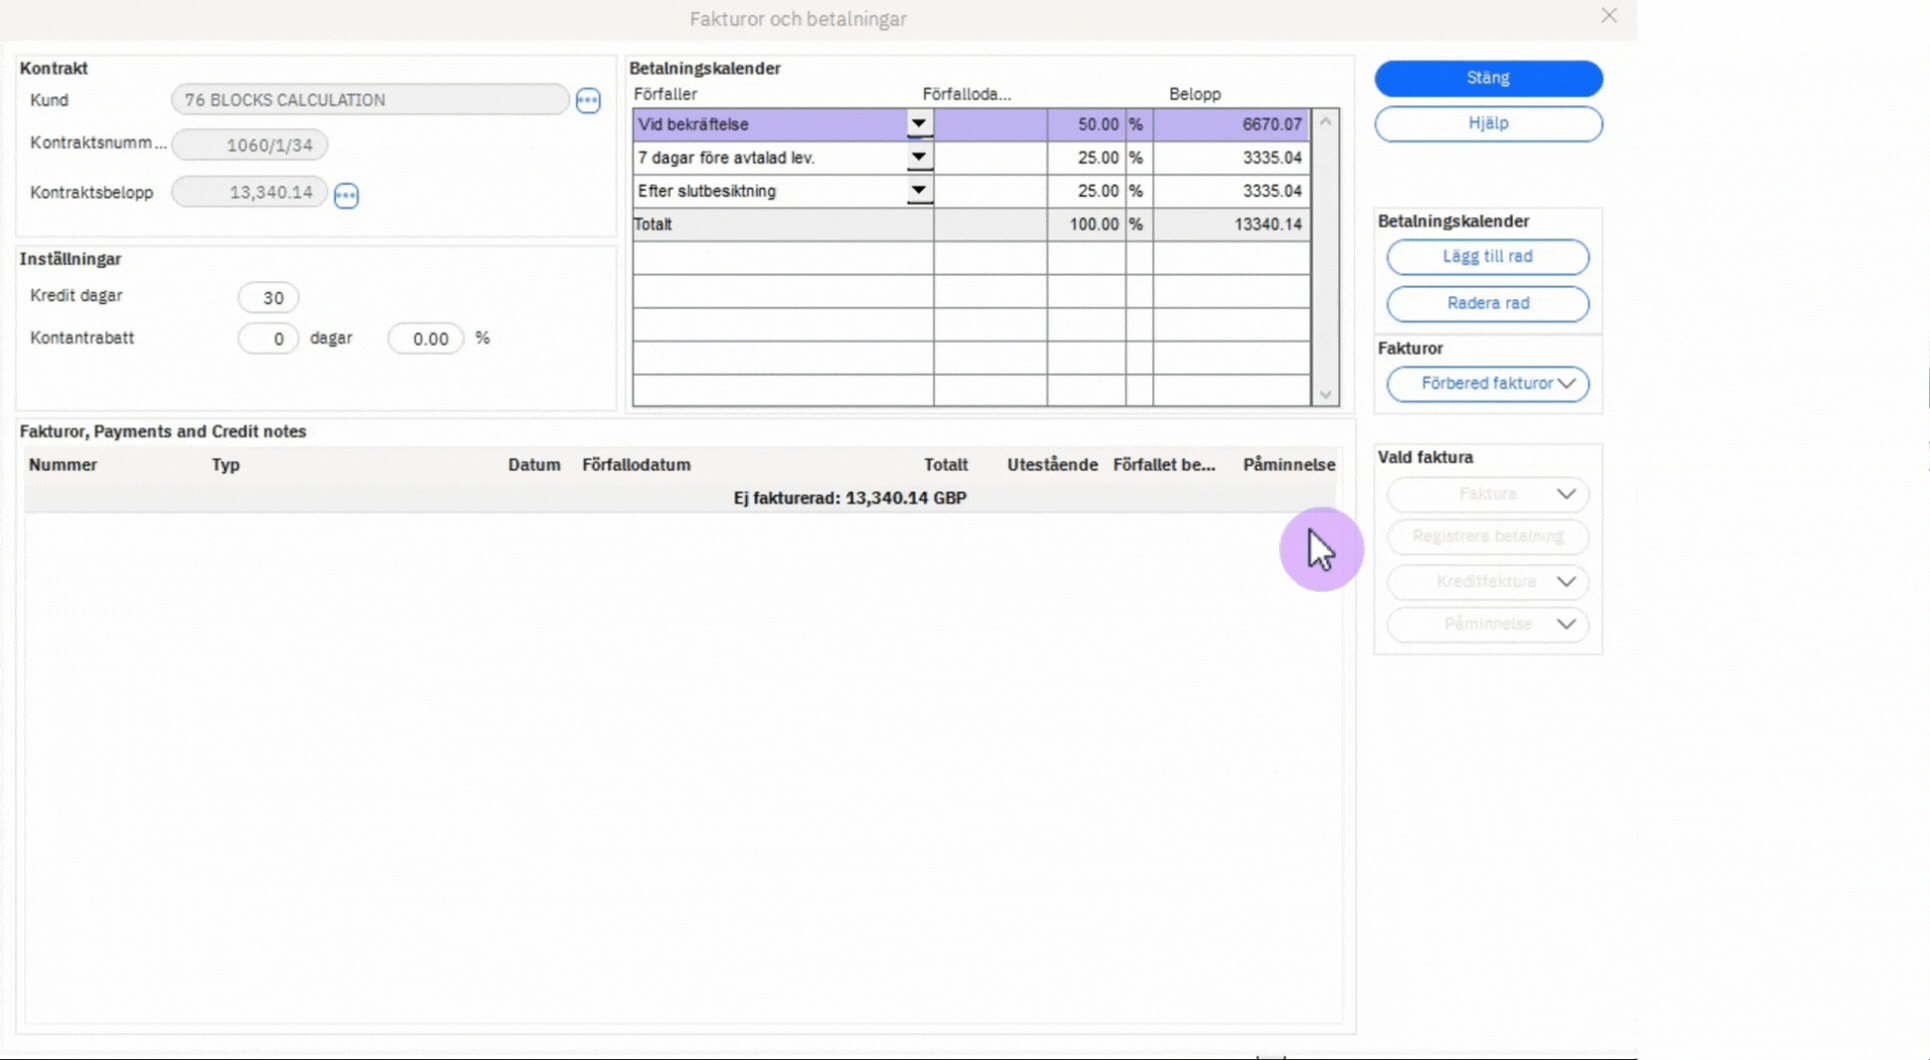
Task: Edit the Kredit dagar field
Action: pos(268,298)
